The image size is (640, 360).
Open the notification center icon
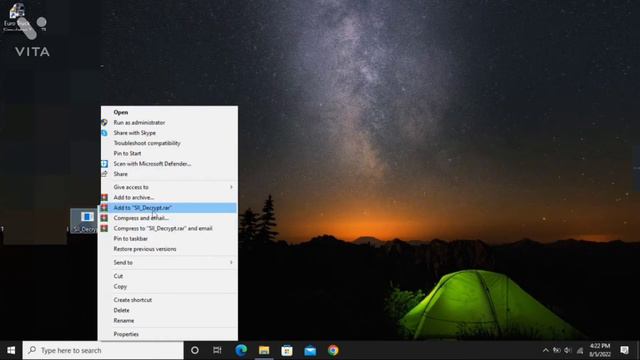624,350
